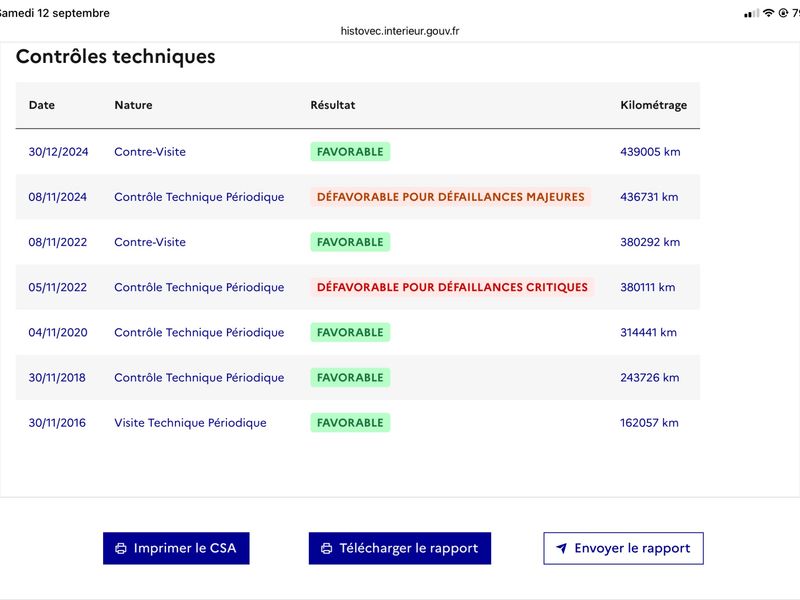Click the Visite Technique Périodique entry
Image resolution: width=800 pixels, height=600 pixels.
[x=190, y=423]
